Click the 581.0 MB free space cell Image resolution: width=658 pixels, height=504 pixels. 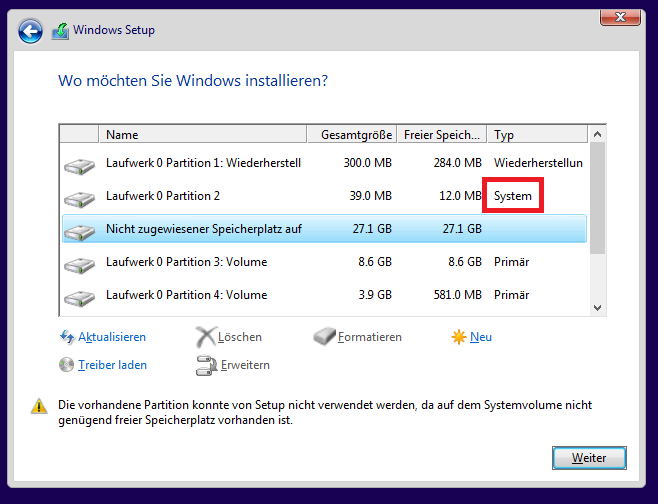click(458, 295)
